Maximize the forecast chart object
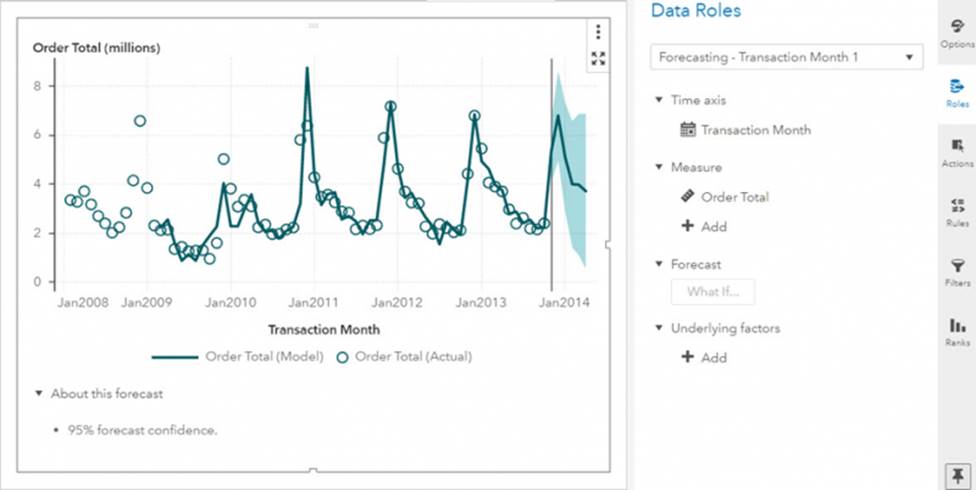976x490 pixels. (598, 59)
